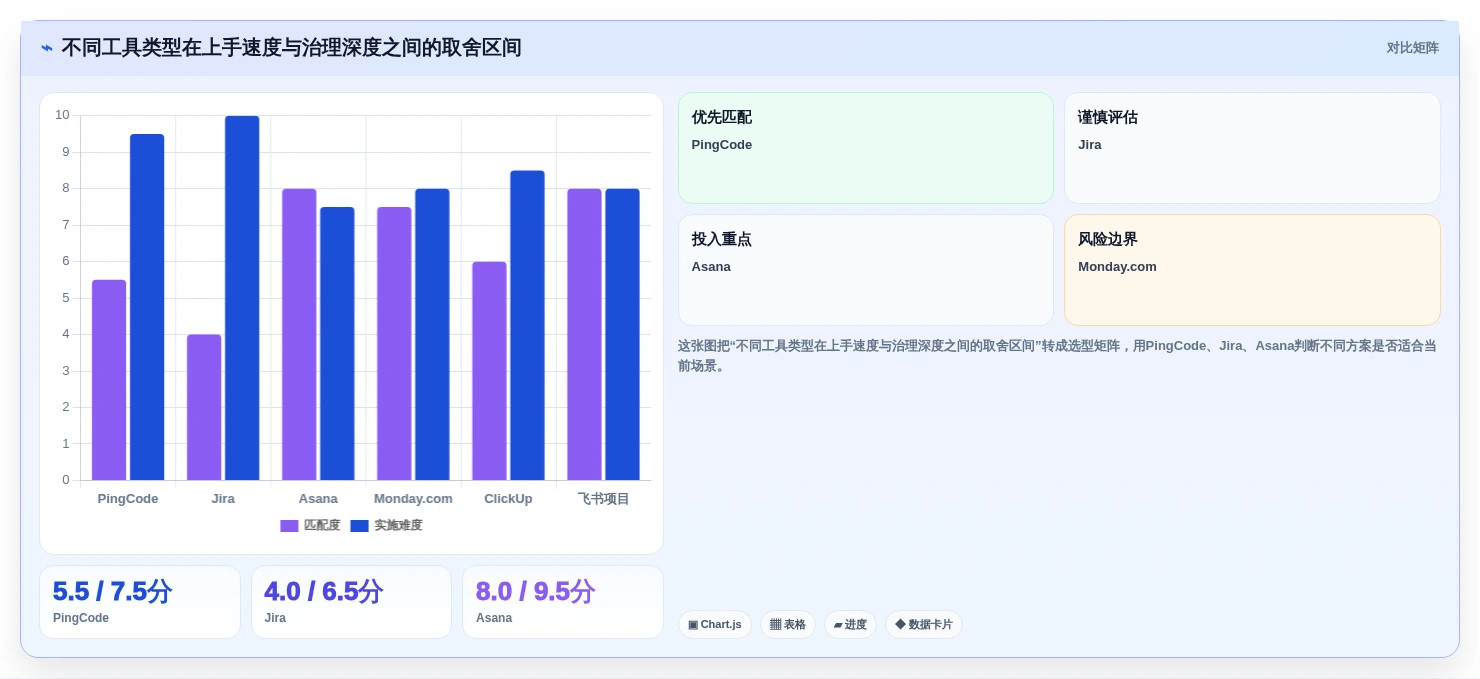Open the 谨慎评估 Jira card
The width and height of the screenshot is (1480, 679).
click(x=1252, y=148)
